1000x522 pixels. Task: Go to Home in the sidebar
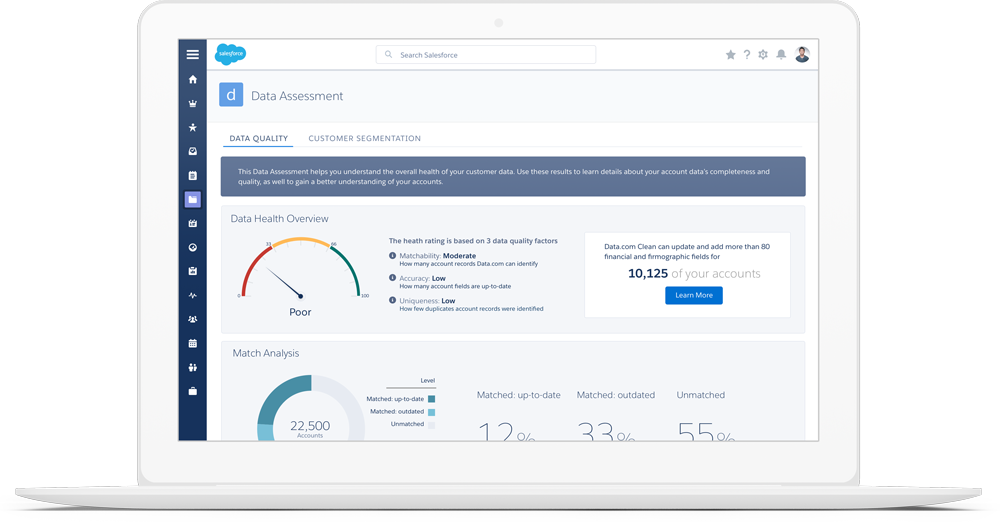(193, 79)
